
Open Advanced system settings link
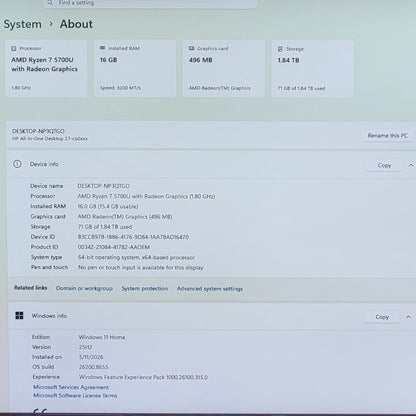point(210,289)
